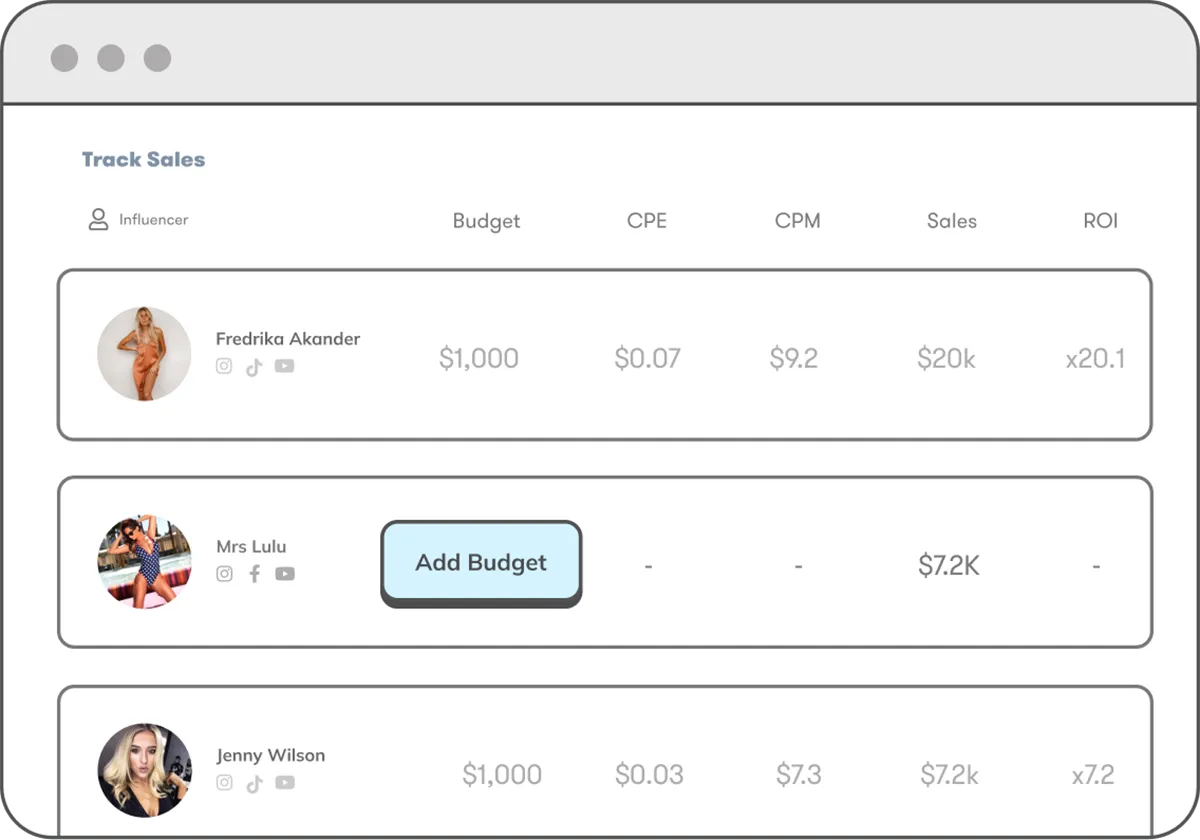Click YouTube icon under Fredrika Akander
The image size is (1200, 840).
[285, 366]
